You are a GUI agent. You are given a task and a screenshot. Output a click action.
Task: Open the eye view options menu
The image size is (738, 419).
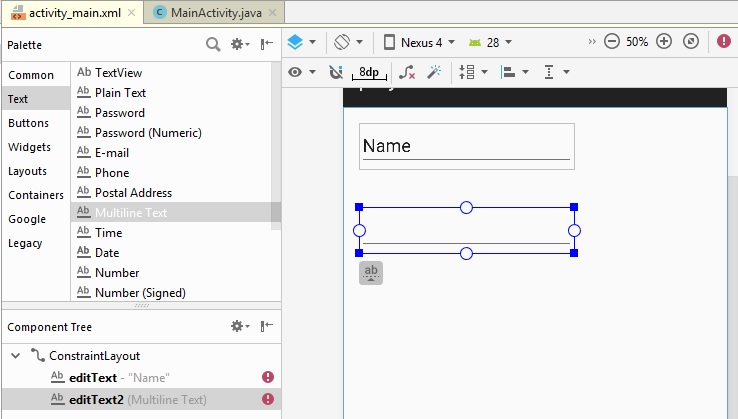[301, 72]
